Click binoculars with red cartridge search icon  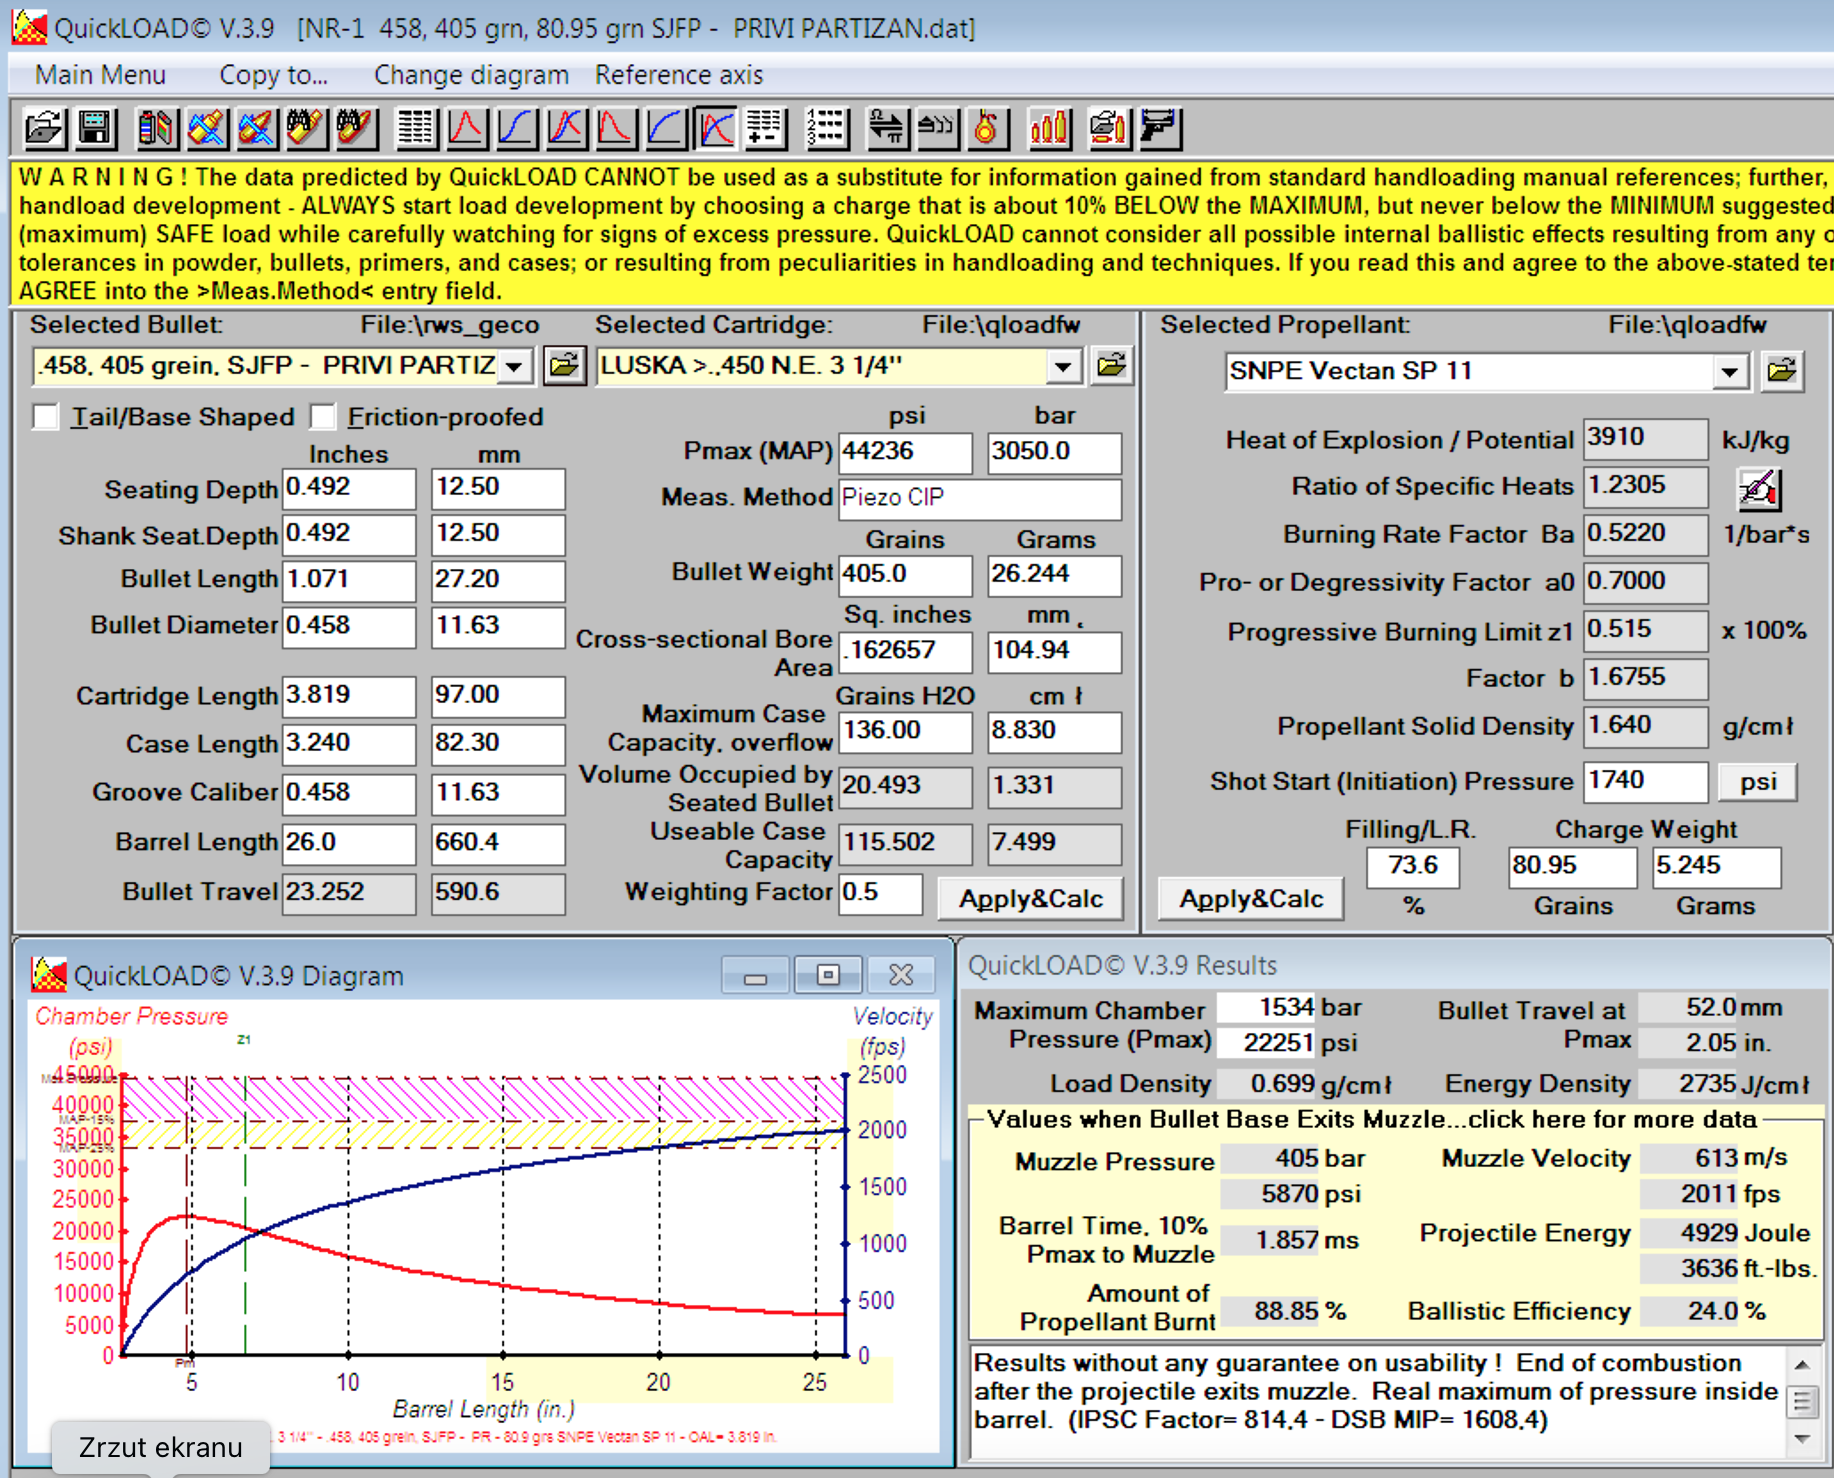tap(357, 128)
